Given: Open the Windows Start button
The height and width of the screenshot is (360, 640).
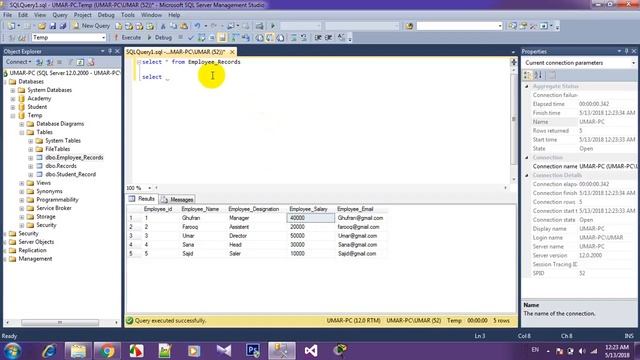Looking at the screenshot, I should [x=13, y=351].
